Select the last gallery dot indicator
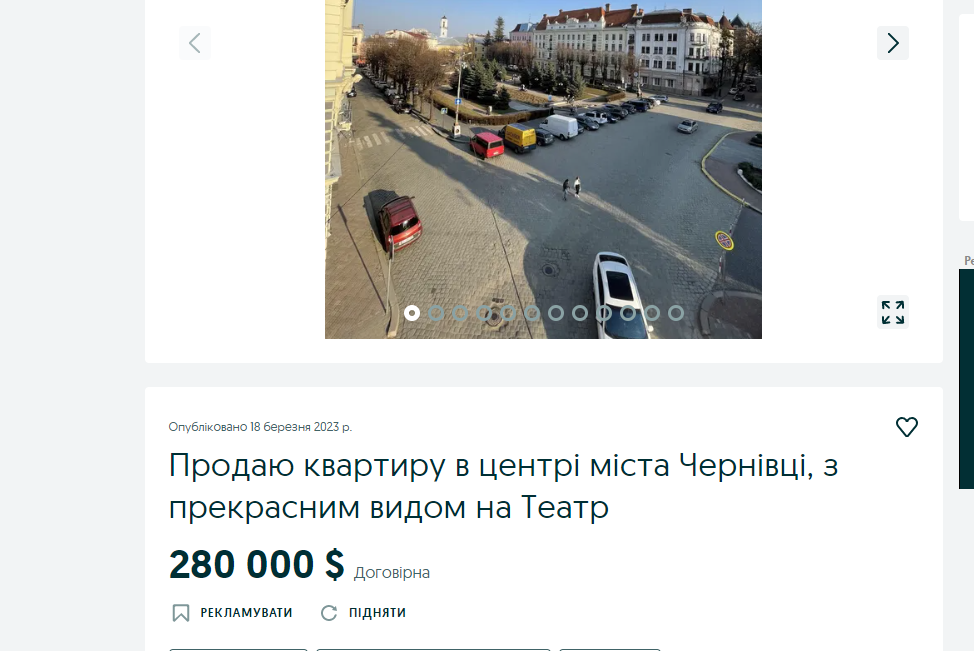 click(676, 313)
